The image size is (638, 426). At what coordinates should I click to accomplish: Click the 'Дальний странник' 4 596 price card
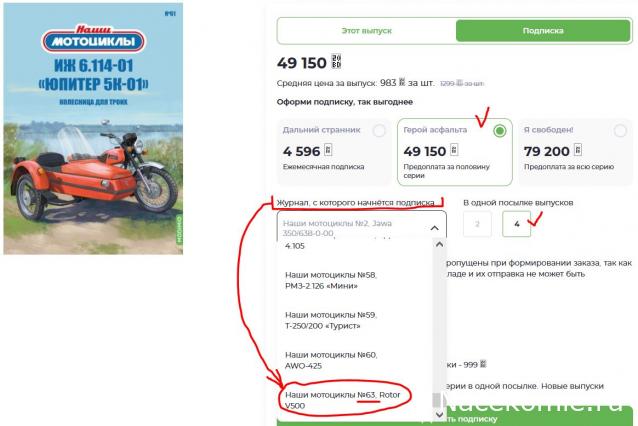pyautogui.click(x=334, y=151)
